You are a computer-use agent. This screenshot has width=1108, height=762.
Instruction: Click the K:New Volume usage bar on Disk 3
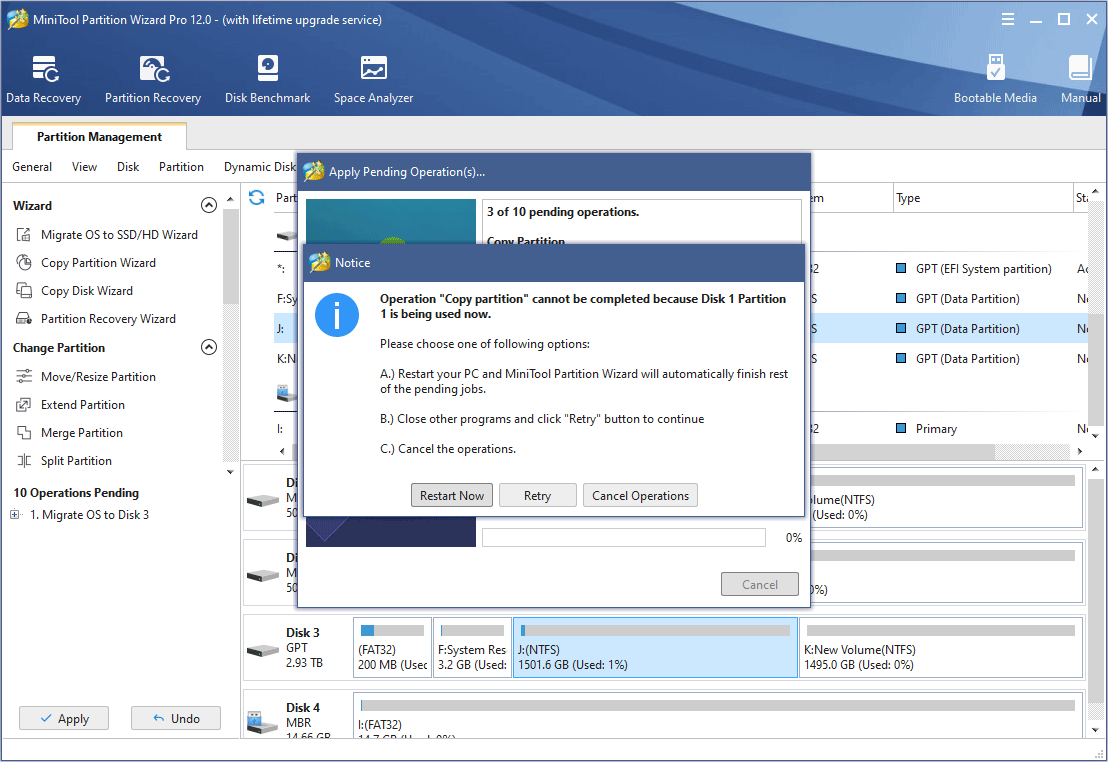941,631
